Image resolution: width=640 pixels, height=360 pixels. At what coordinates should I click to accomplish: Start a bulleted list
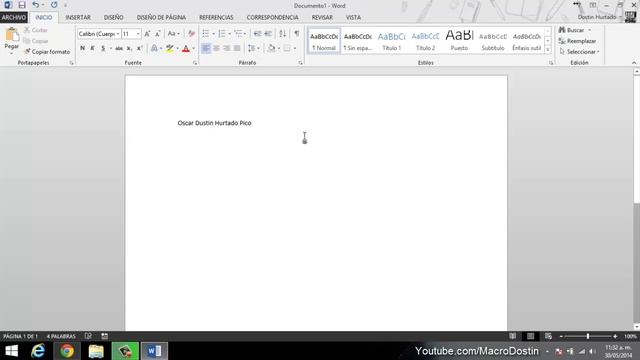point(206,34)
